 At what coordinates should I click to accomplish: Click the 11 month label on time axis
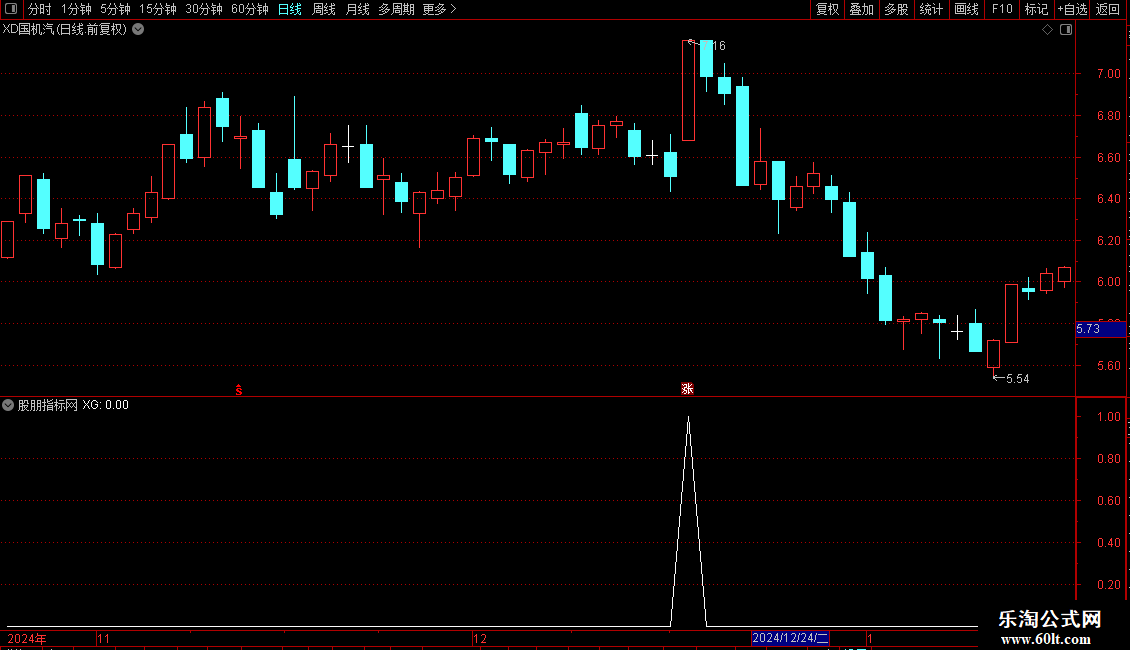pos(104,638)
